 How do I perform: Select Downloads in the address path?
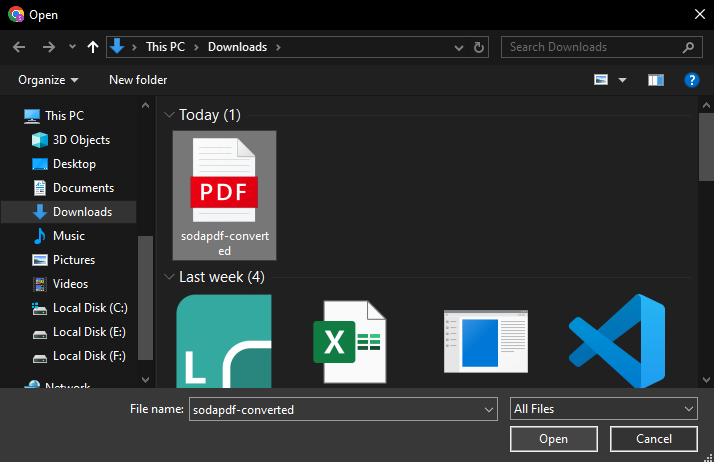(x=238, y=47)
